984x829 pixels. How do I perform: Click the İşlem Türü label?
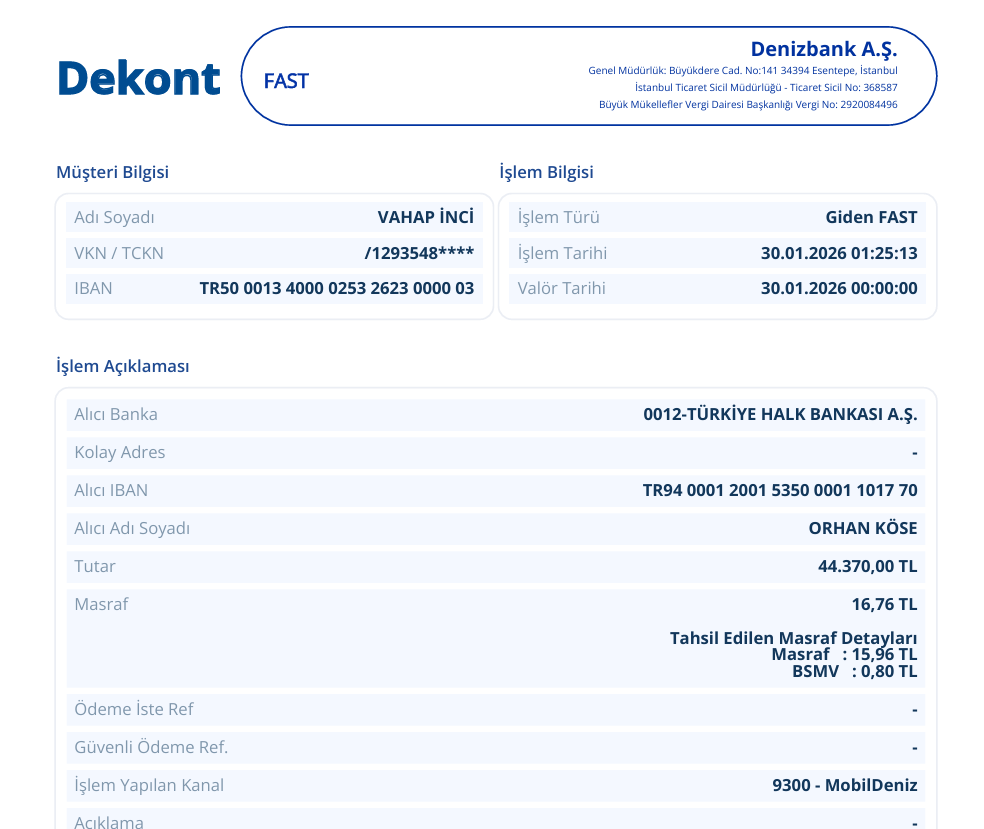tap(559, 217)
